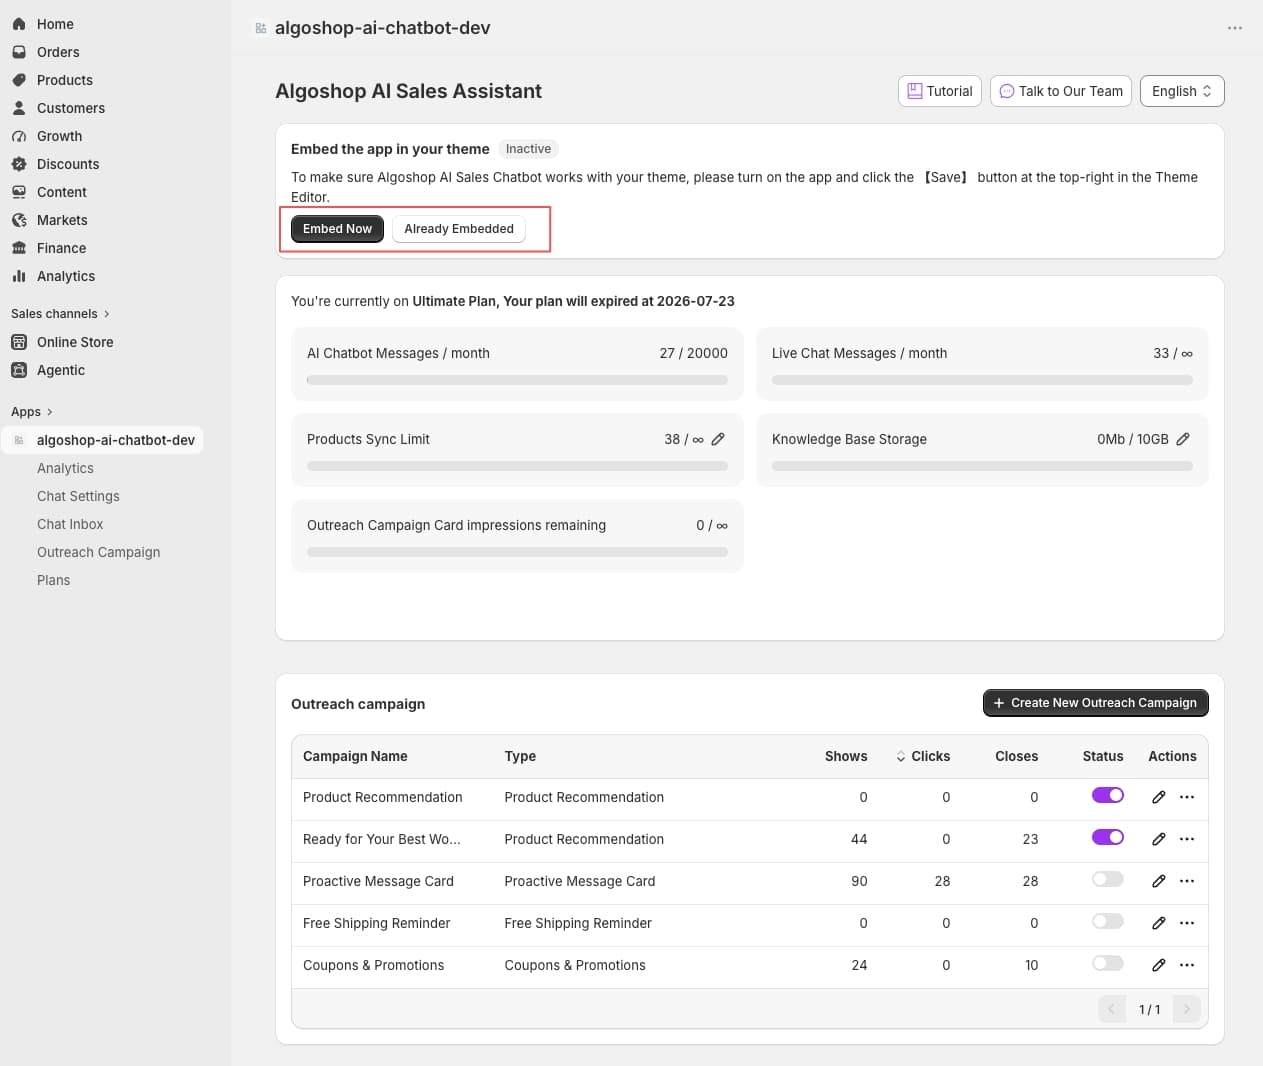Edit the Proactive Message Card campaign

pos(1159,881)
